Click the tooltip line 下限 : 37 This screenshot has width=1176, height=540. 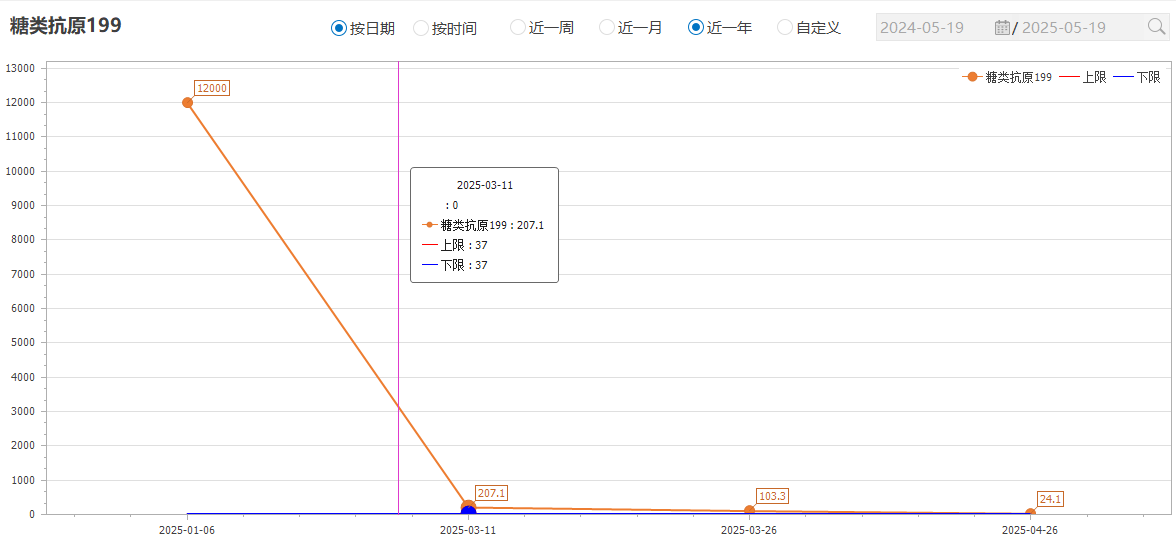click(456, 265)
